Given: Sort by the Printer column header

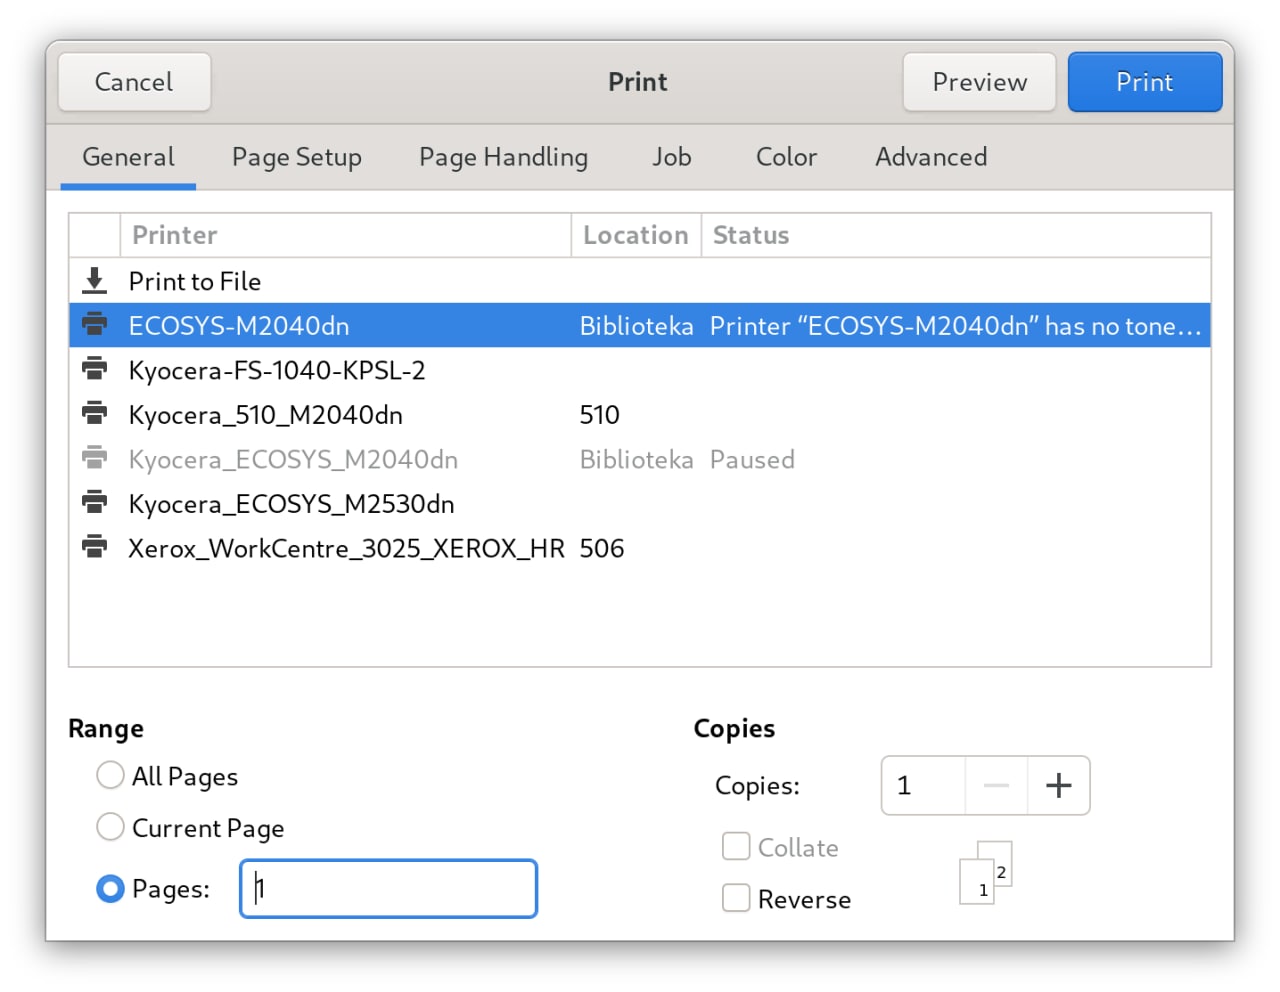Looking at the screenshot, I should coord(345,235).
